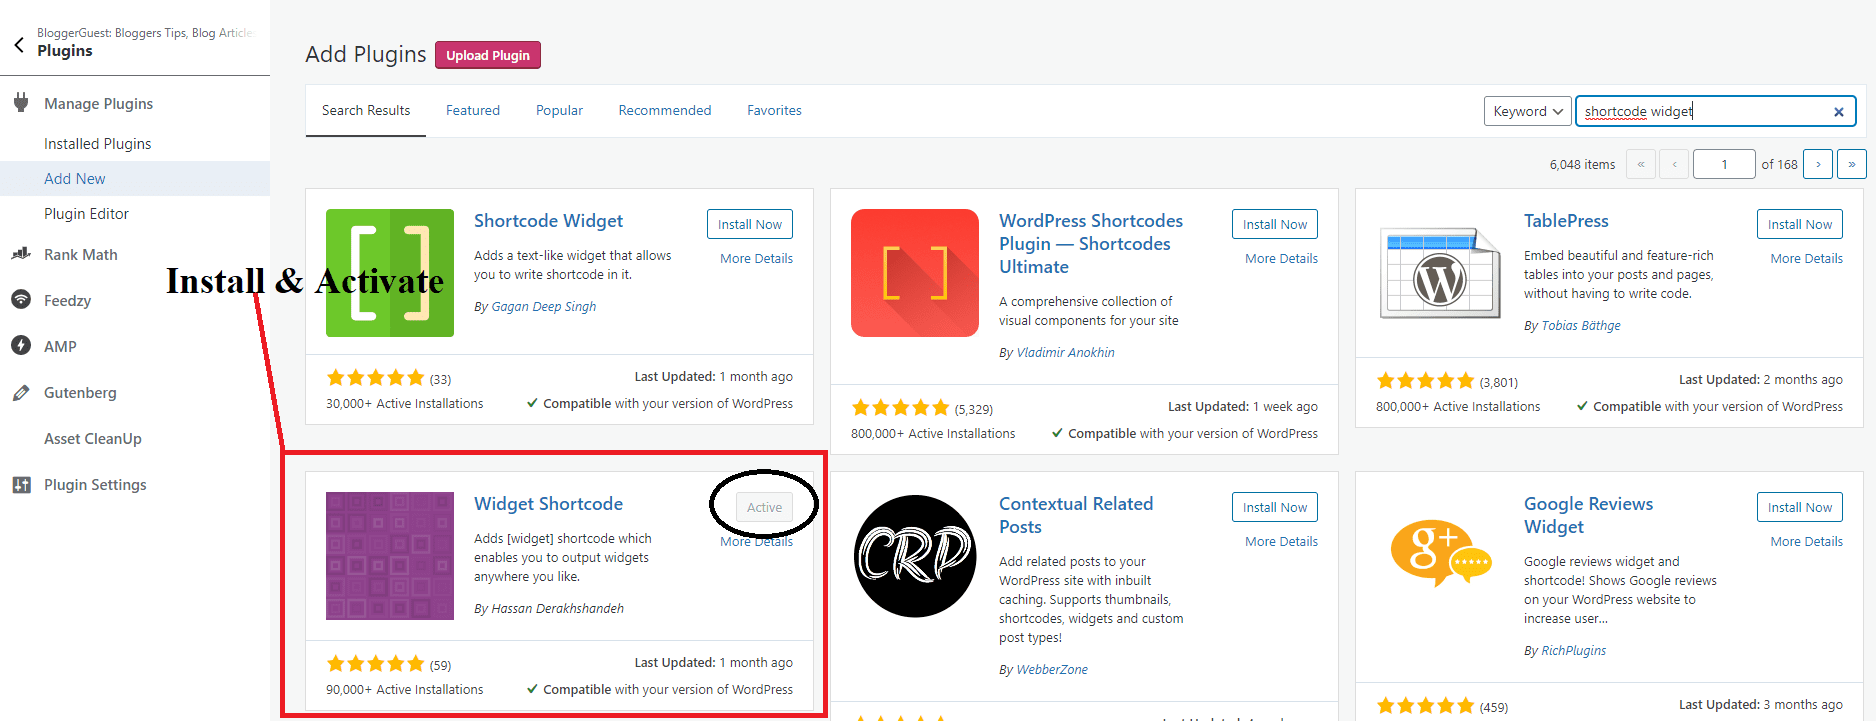Click the Feedzy sidebar icon
The image size is (1876, 721).
tap(21, 300)
